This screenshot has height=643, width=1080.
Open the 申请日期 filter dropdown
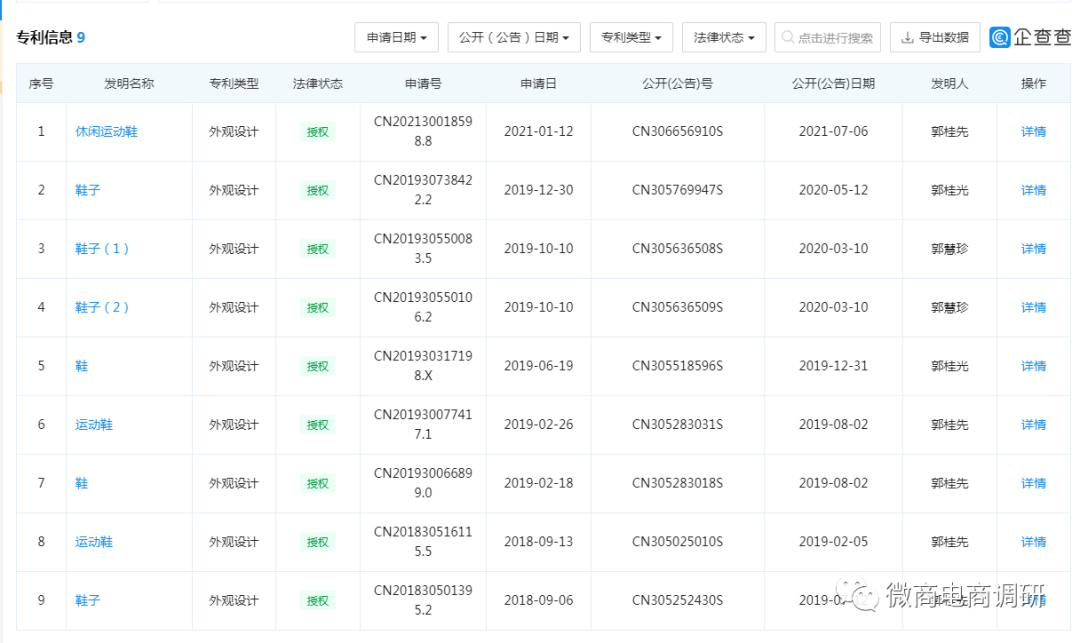(x=396, y=38)
